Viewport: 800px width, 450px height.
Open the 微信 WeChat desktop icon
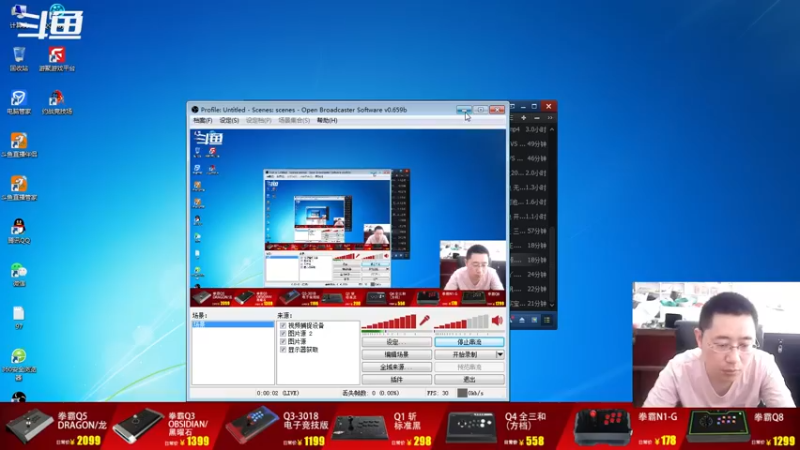coord(19,274)
